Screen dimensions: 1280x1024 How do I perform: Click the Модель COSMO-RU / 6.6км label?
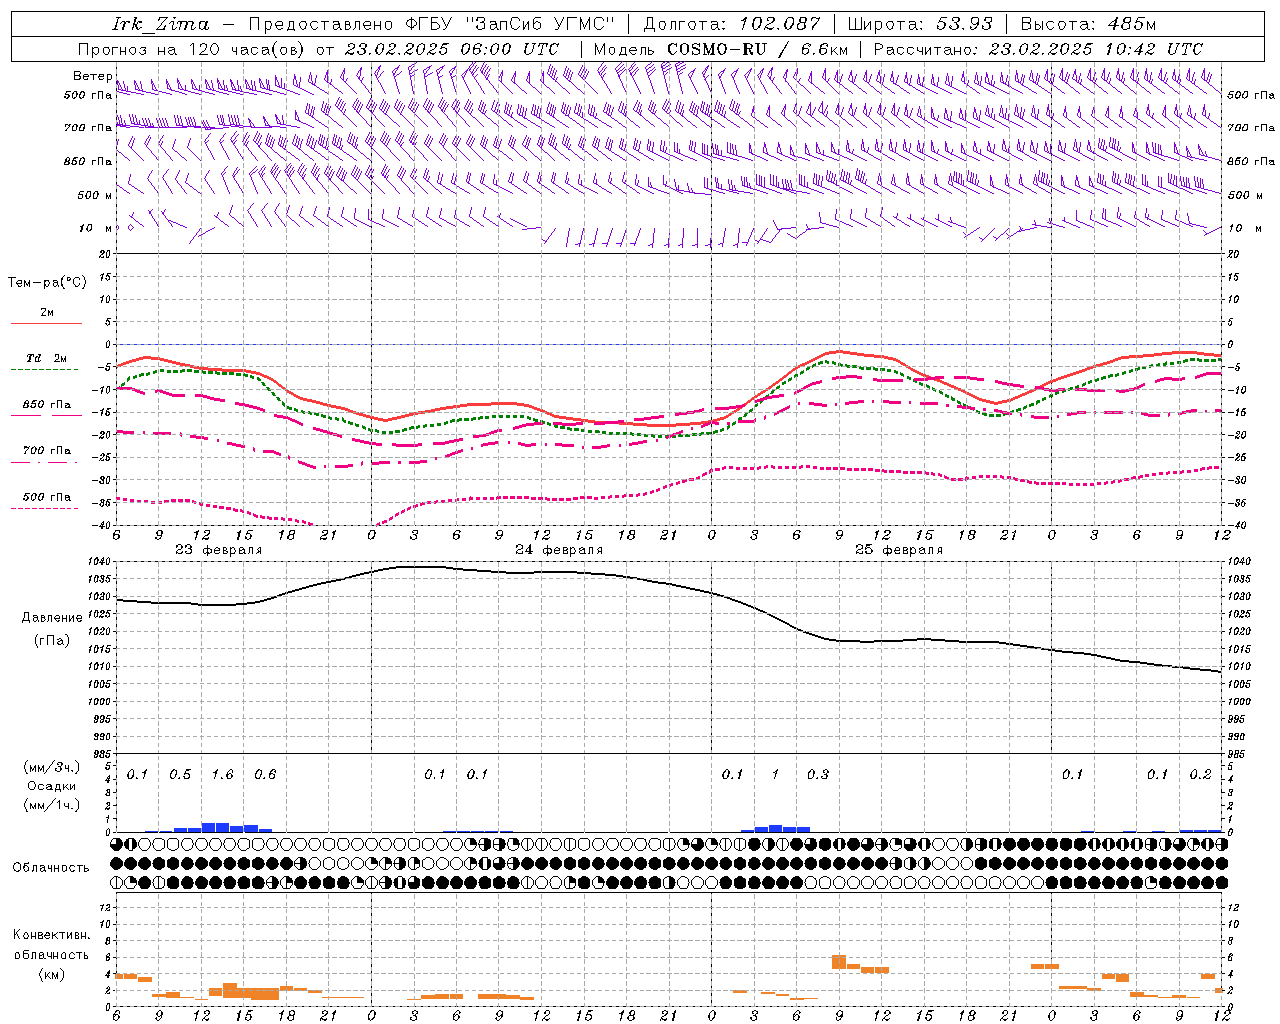point(720,49)
